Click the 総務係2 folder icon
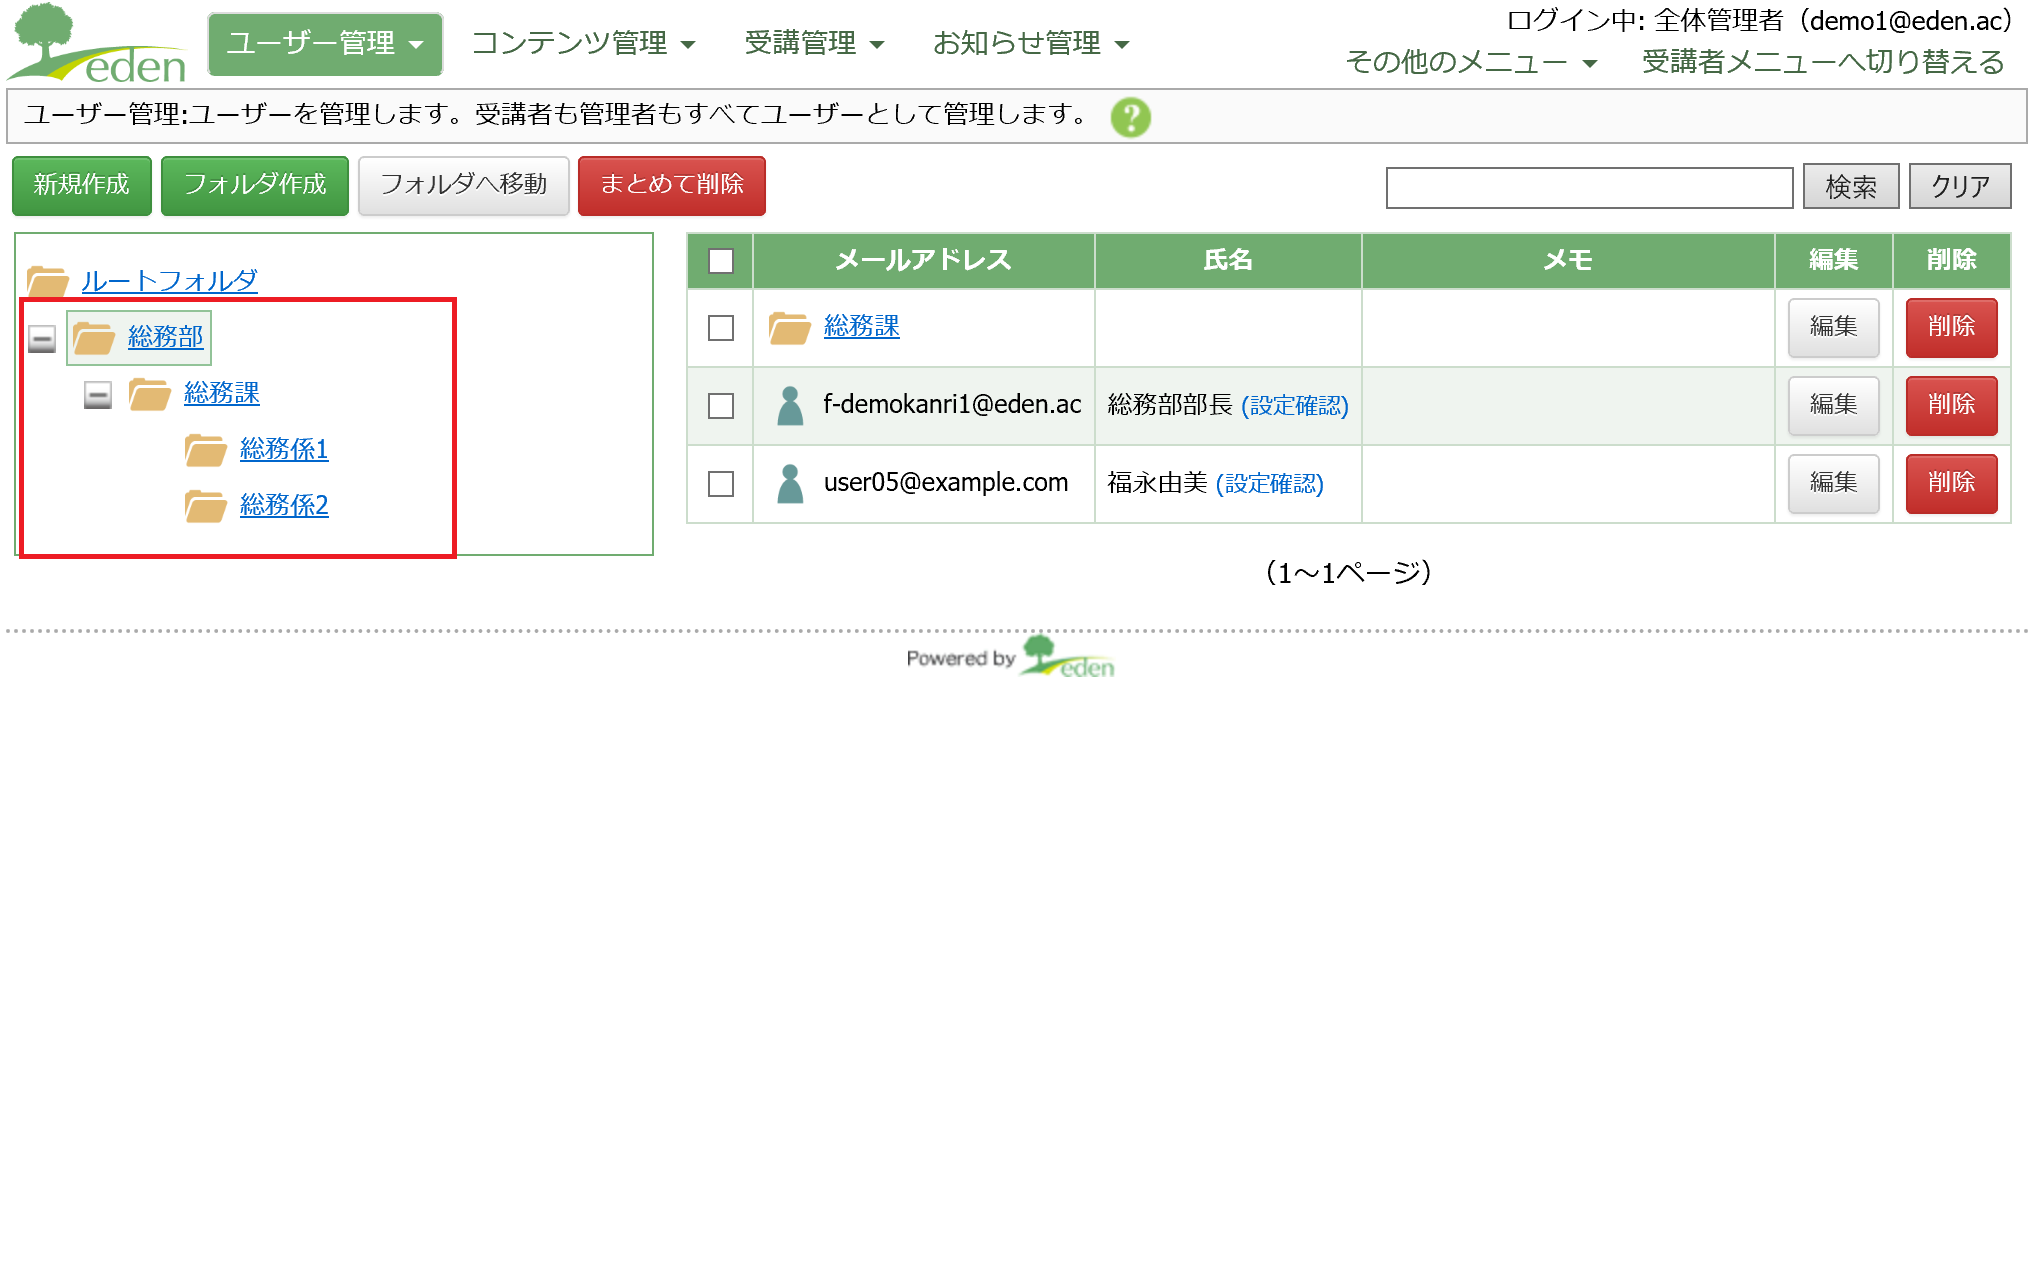 [x=206, y=506]
